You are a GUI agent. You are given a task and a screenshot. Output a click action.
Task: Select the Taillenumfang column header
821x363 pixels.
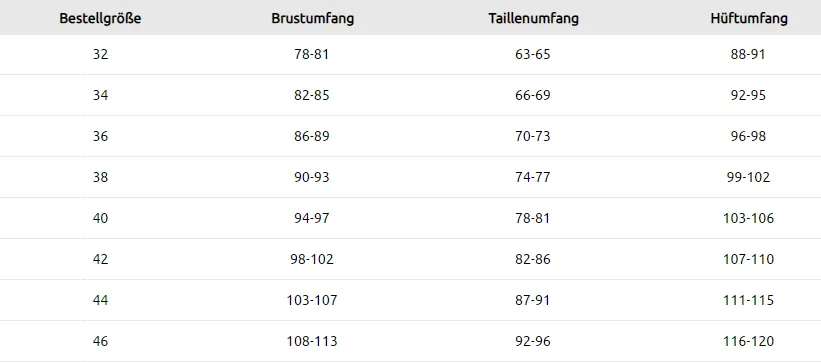tap(534, 18)
